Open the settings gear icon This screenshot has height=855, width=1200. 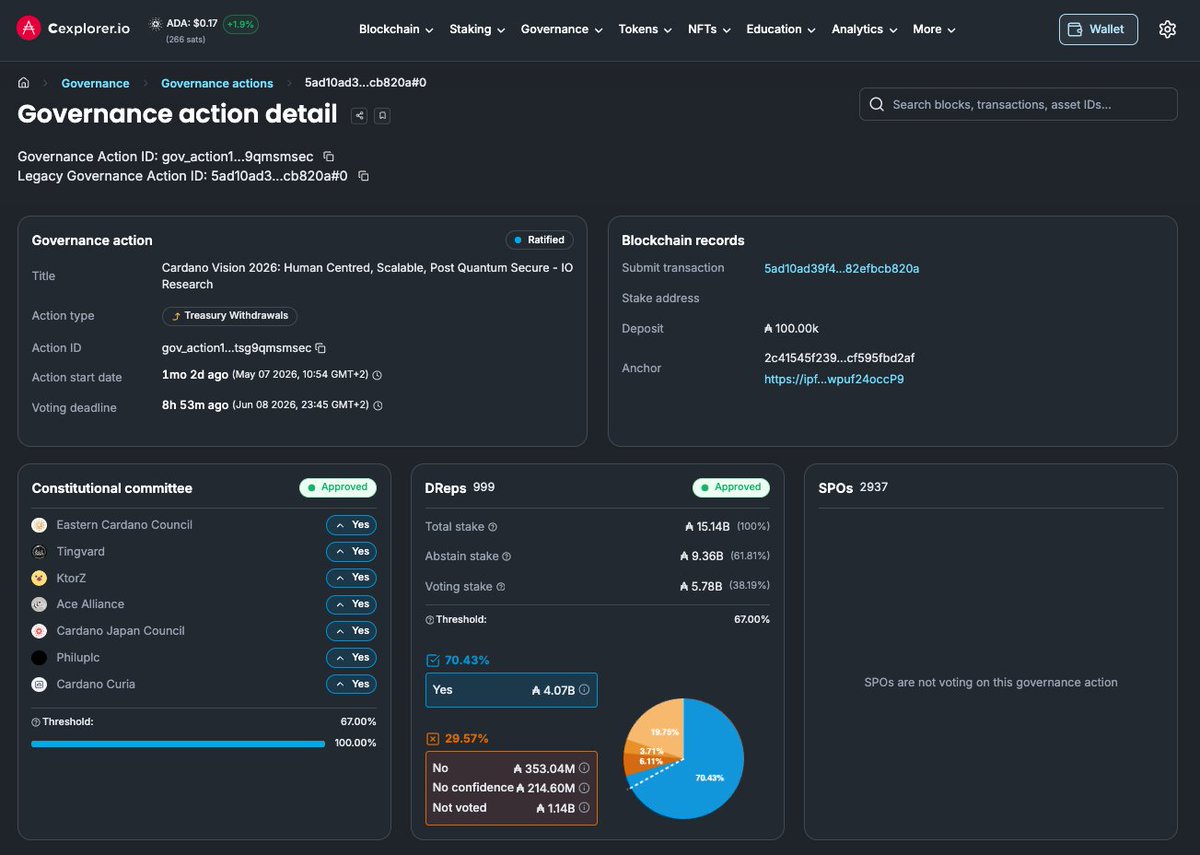point(1167,29)
